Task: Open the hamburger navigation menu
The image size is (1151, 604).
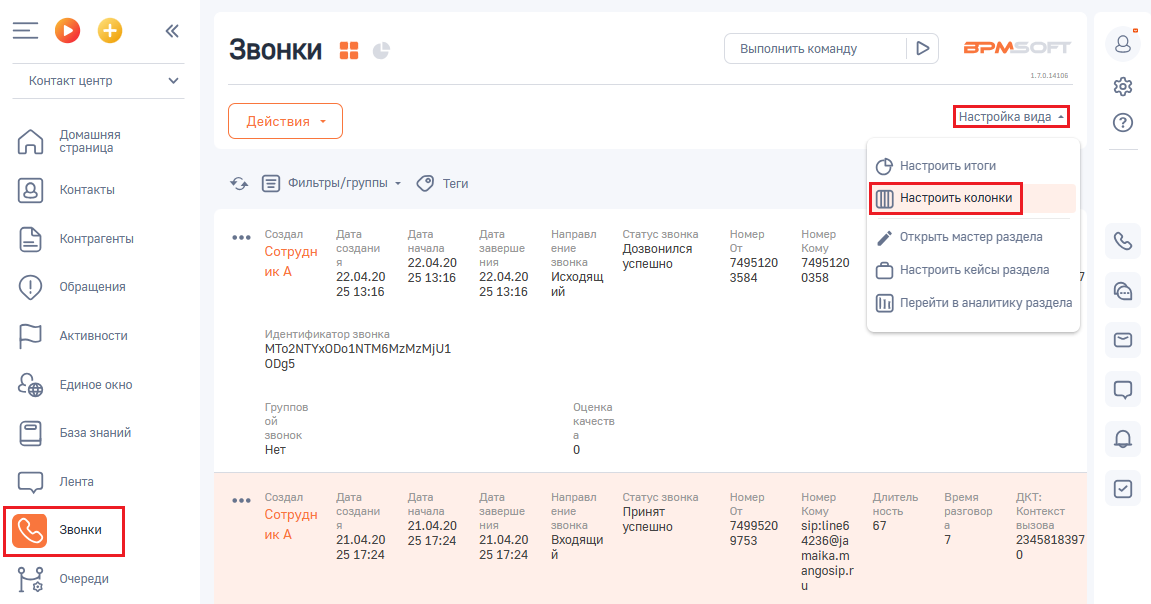Action: 25,31
